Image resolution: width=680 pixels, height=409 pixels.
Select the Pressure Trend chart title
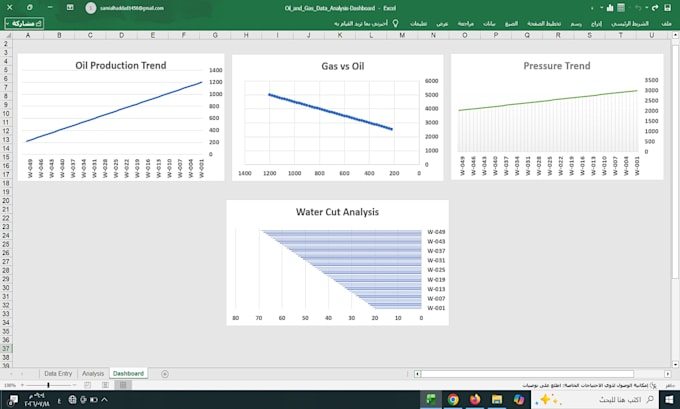(557, 66)
